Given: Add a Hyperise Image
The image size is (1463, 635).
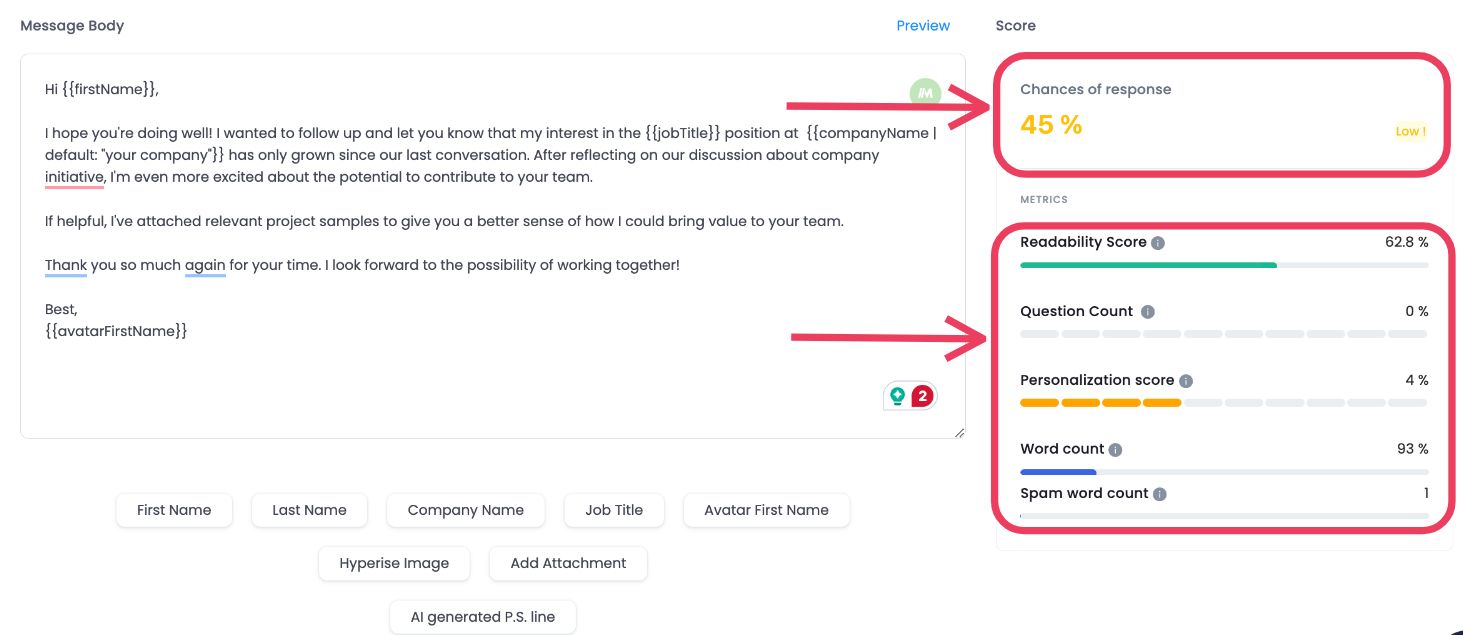Looking at the screenshot, I should (x=394, y=563).
